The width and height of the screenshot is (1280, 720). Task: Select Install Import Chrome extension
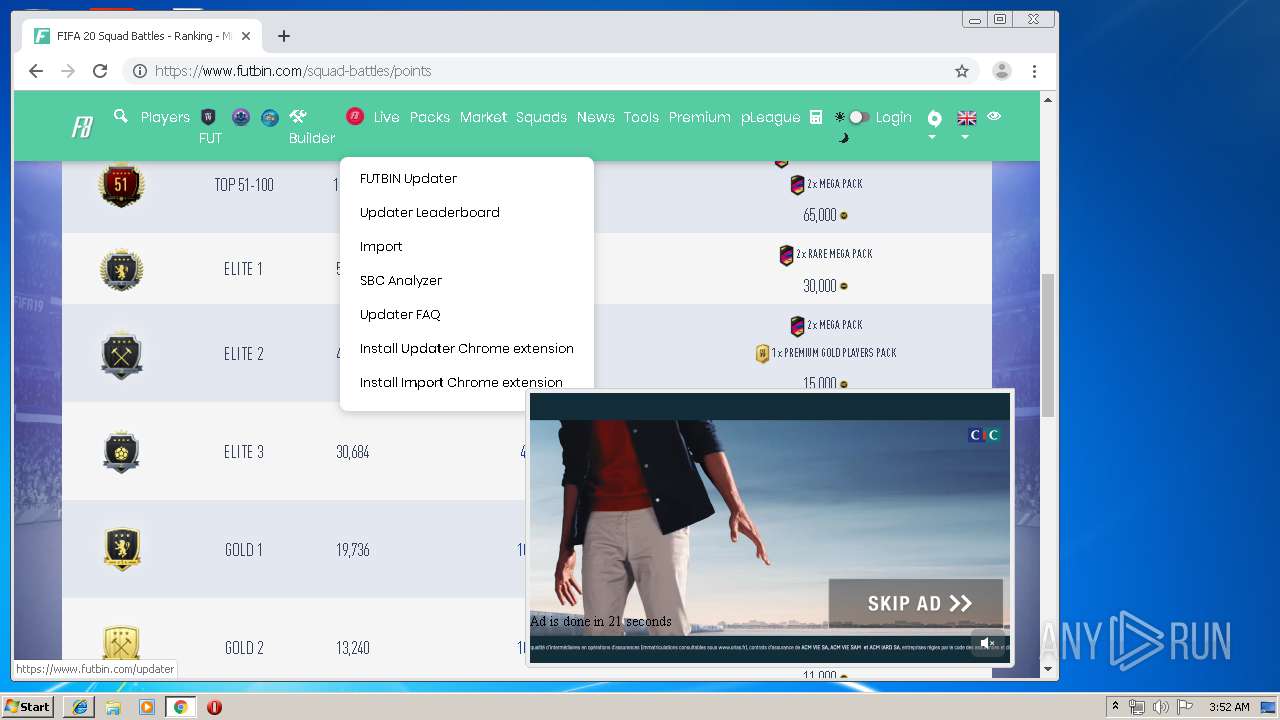click(461, 382)
